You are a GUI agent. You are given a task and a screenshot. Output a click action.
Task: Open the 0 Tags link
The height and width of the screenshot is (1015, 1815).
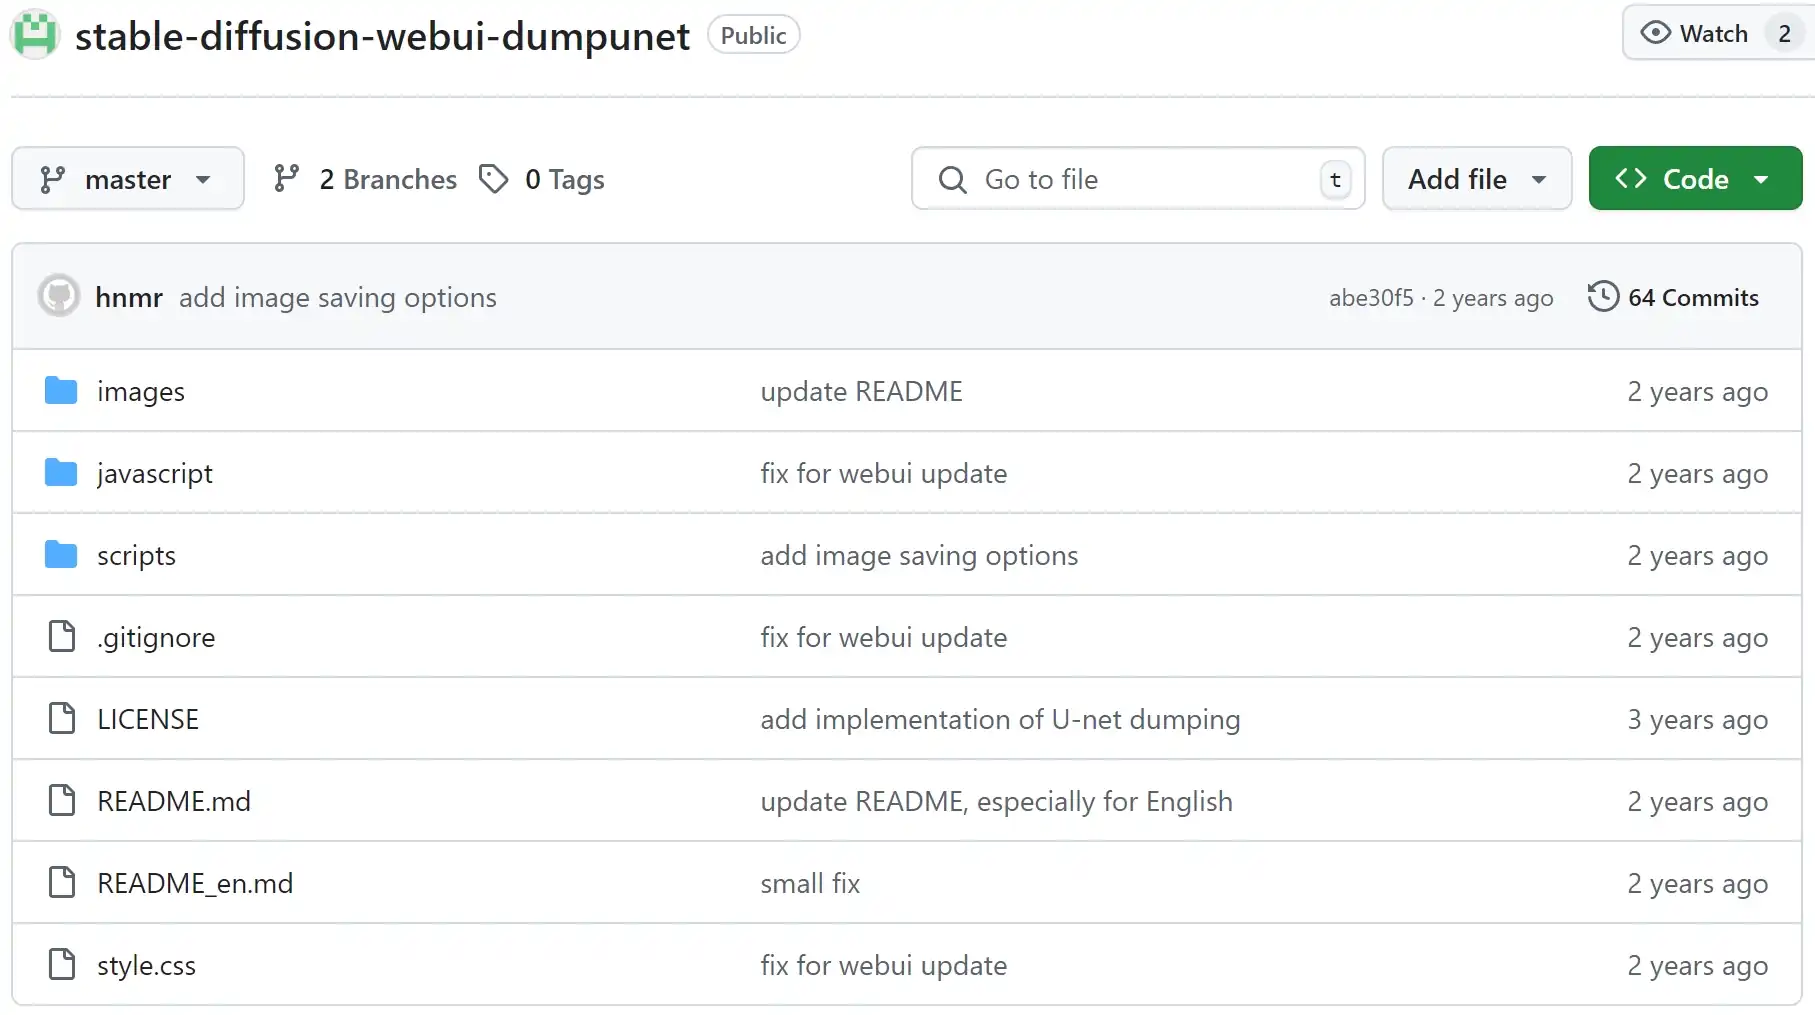click(x=542, y=179)
